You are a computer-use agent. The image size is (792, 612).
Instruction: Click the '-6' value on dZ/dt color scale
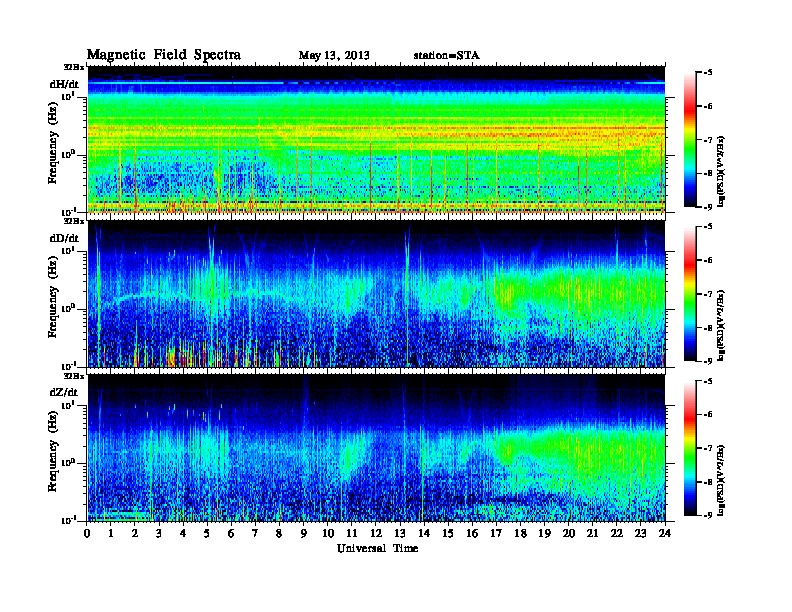pyautogui.click(x=708, y=414)
